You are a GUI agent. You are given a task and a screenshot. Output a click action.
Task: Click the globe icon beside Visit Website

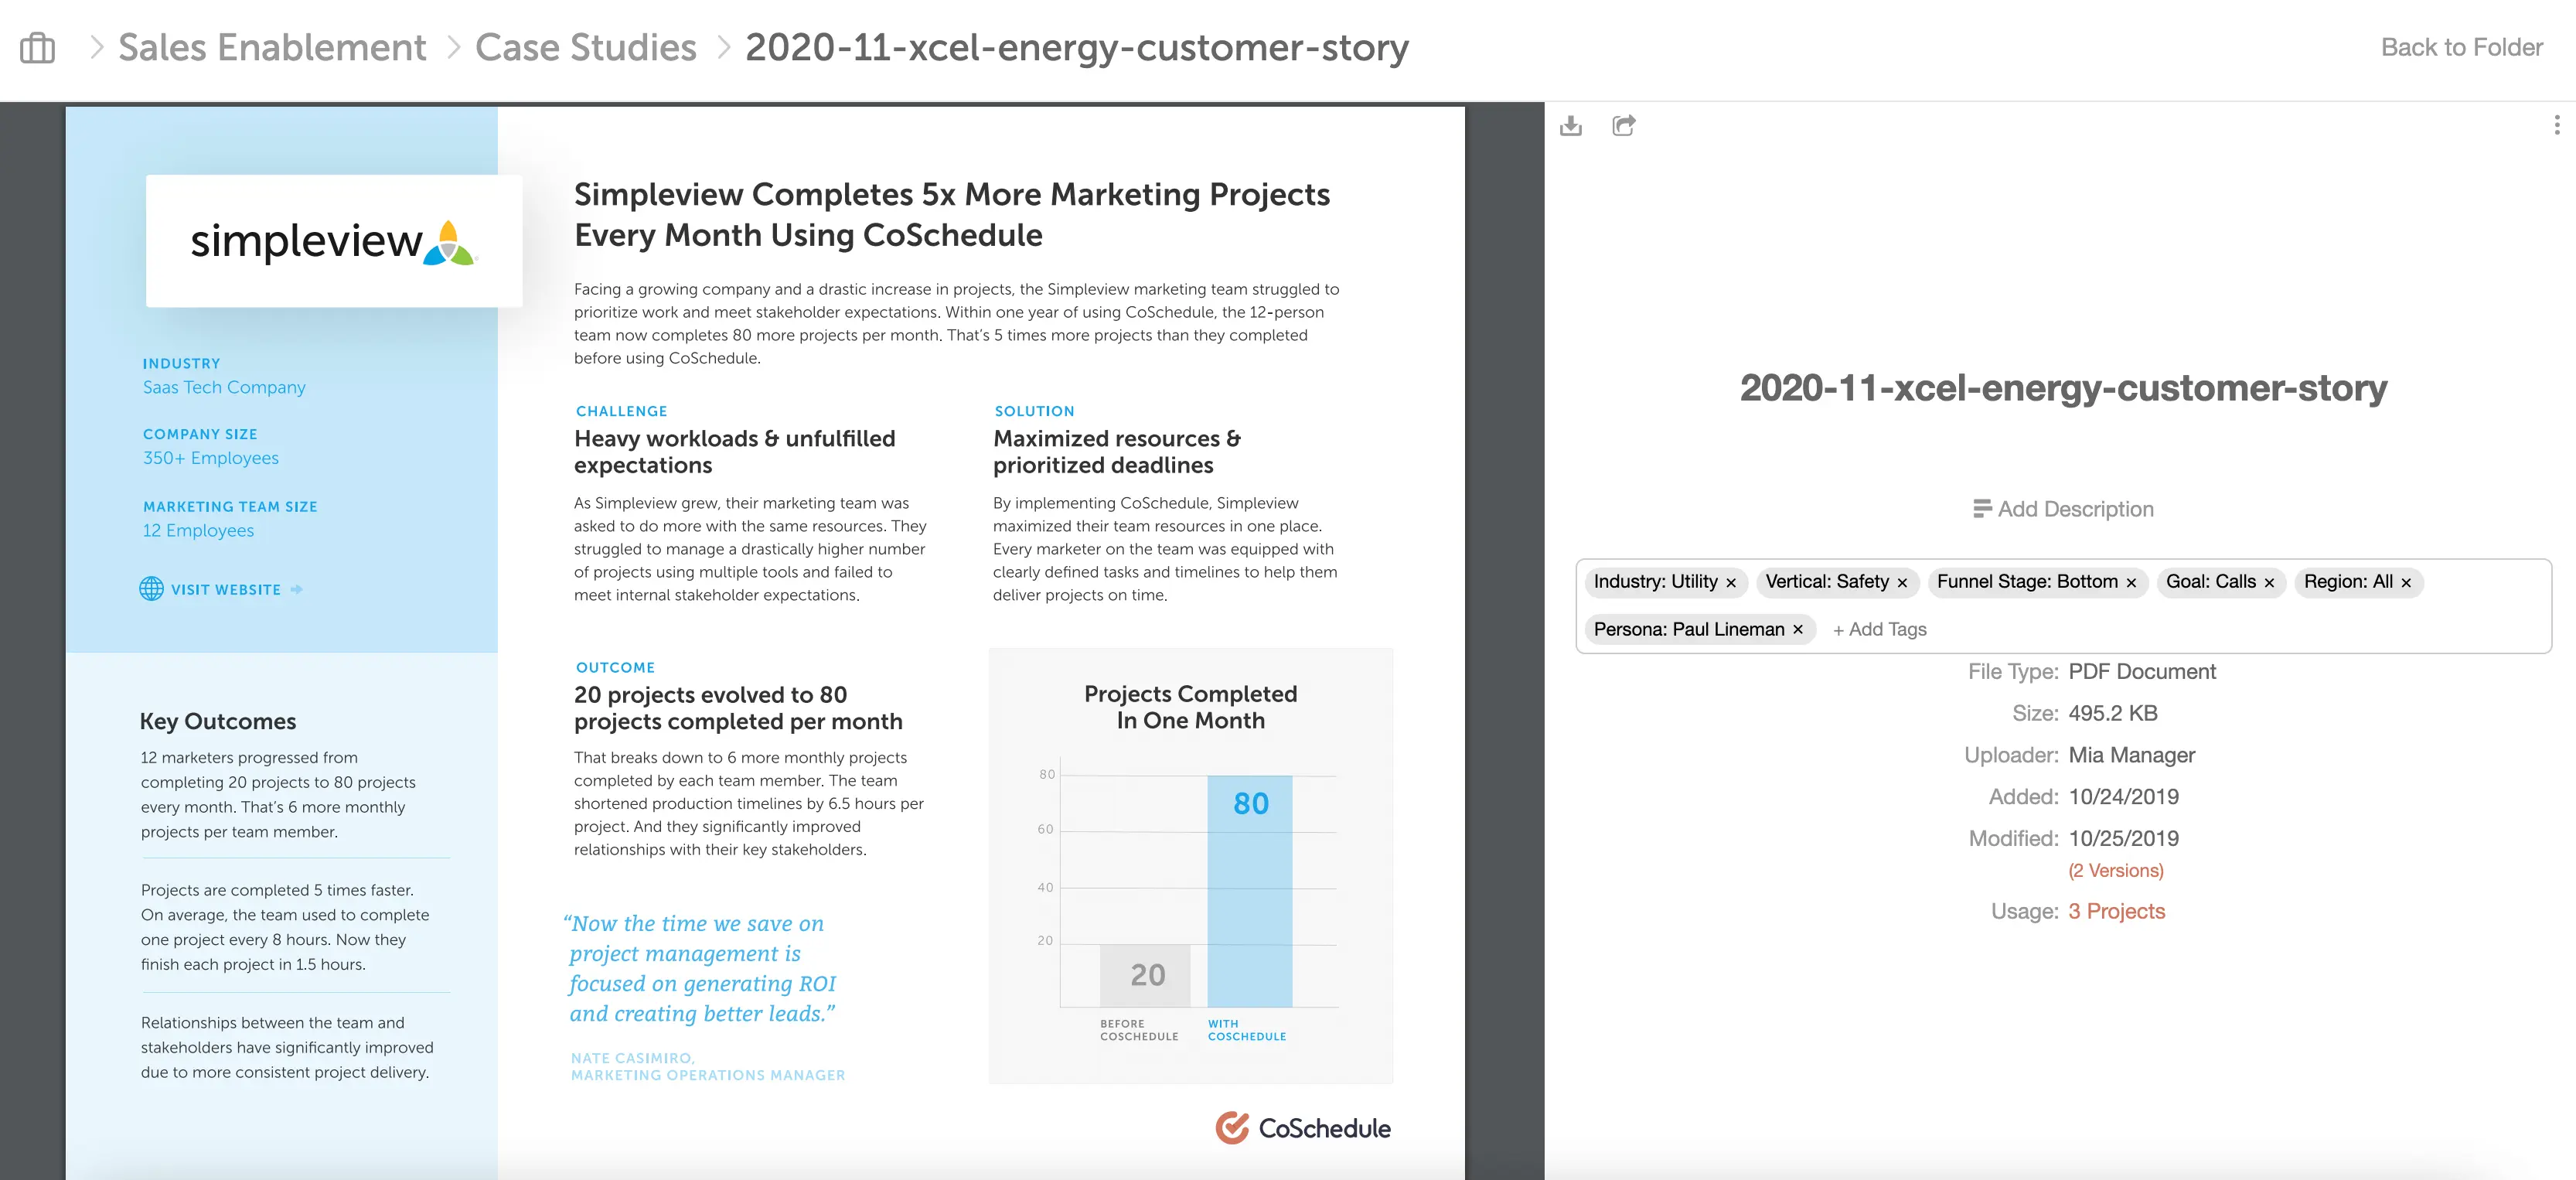[x=151, y=589]
